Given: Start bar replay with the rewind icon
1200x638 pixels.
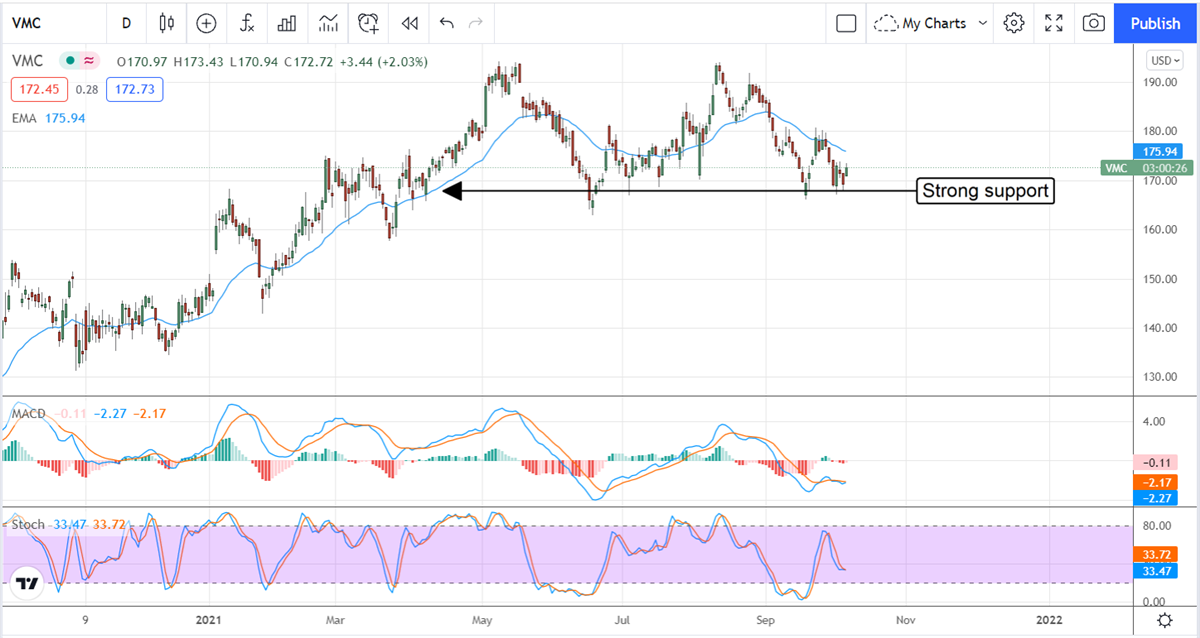Looking at the screenshot, I should pos(409,22).
